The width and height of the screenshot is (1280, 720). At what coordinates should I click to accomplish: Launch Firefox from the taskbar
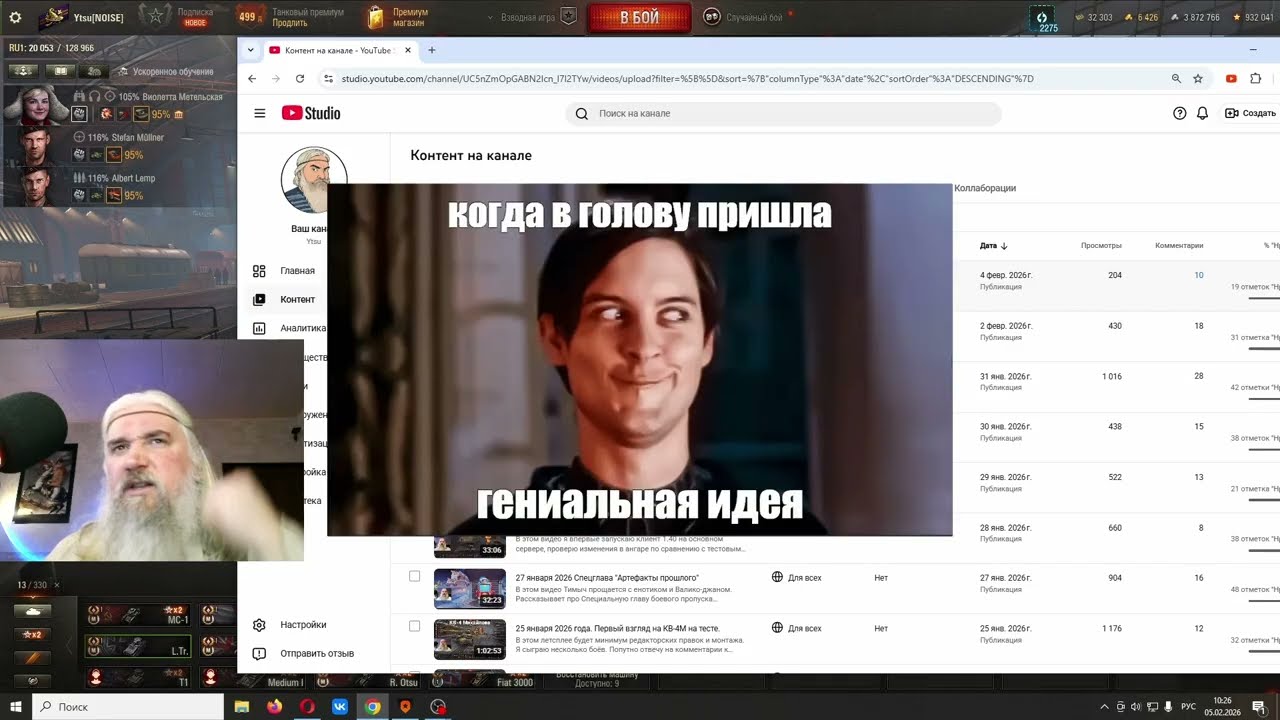[274, 706]
